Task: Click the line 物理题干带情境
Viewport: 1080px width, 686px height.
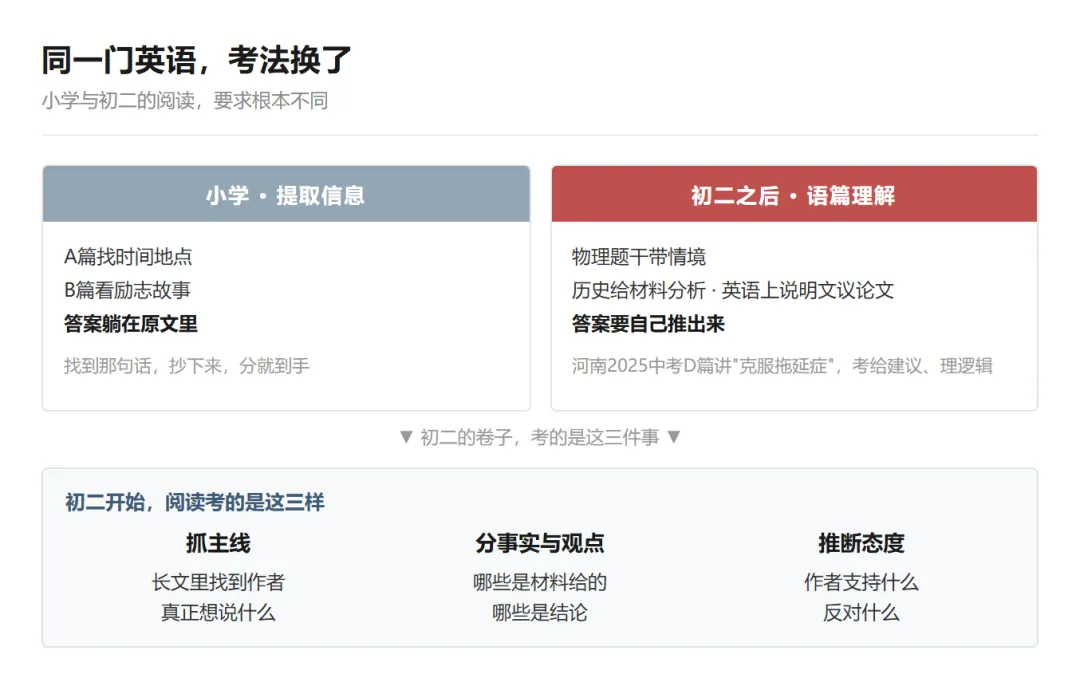Action: pyautogui.click(x=638, y=257)
